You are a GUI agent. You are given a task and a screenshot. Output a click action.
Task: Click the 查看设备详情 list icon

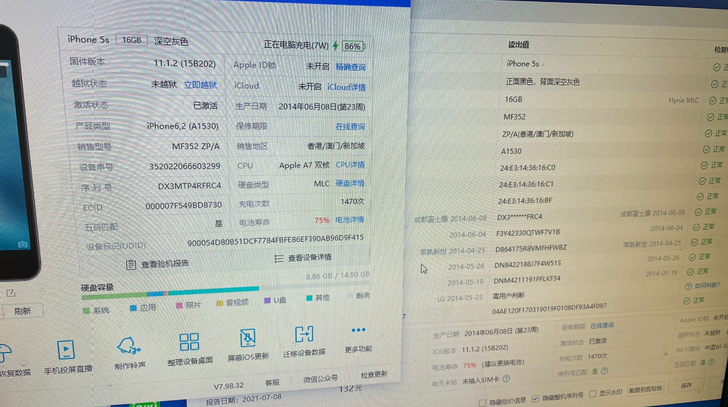point(279,258)
